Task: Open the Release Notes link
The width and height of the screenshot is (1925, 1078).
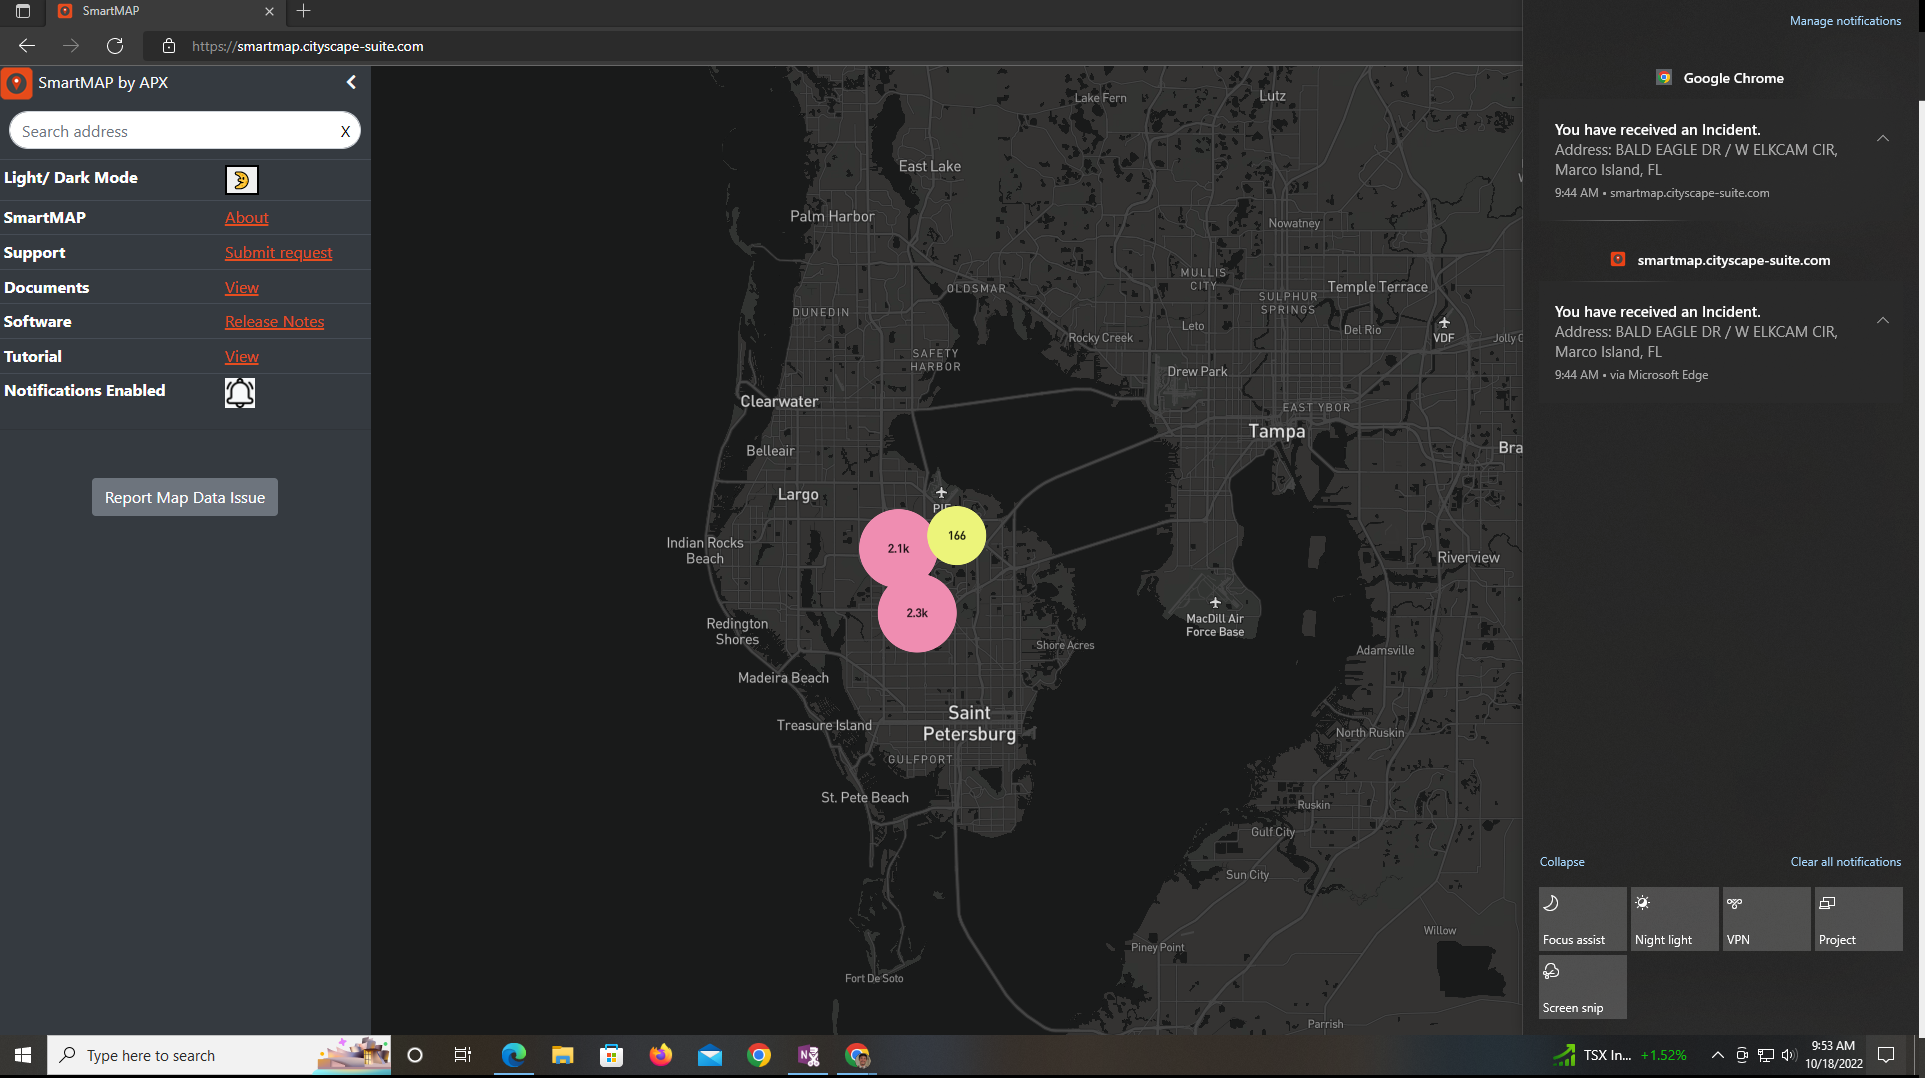Action: [x=274, y=322]
